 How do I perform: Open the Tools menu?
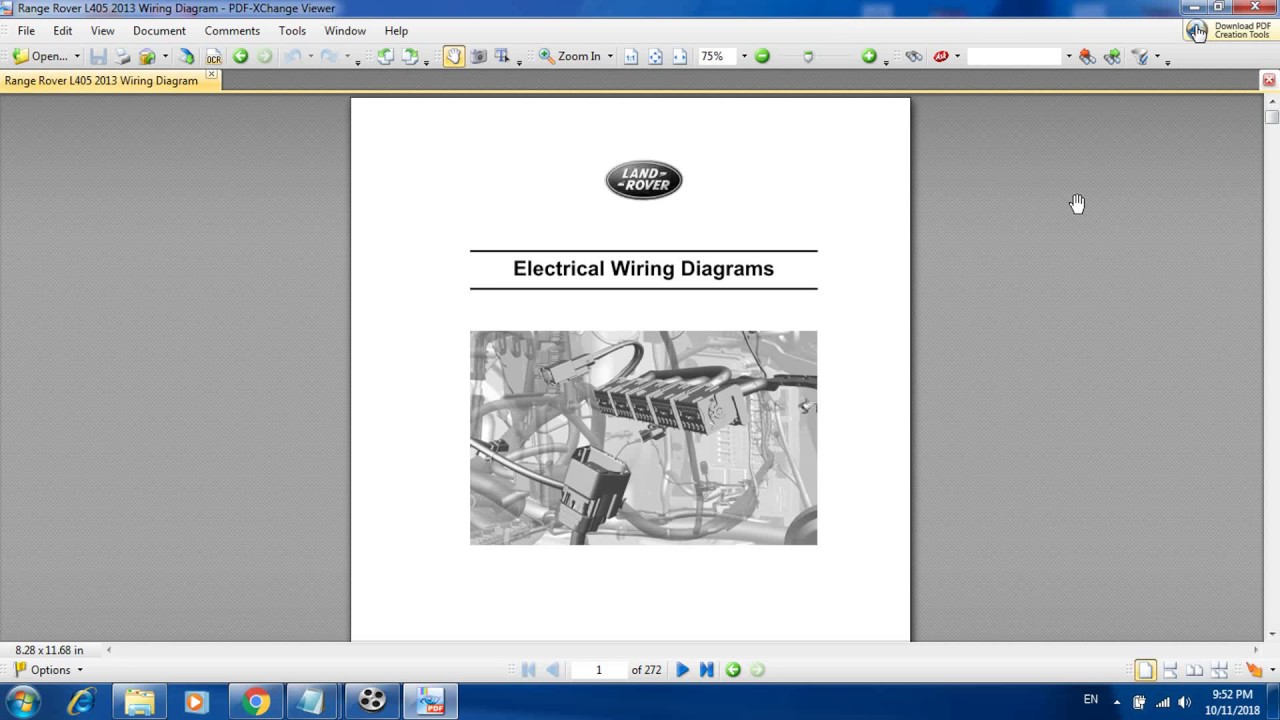[292, 30]
